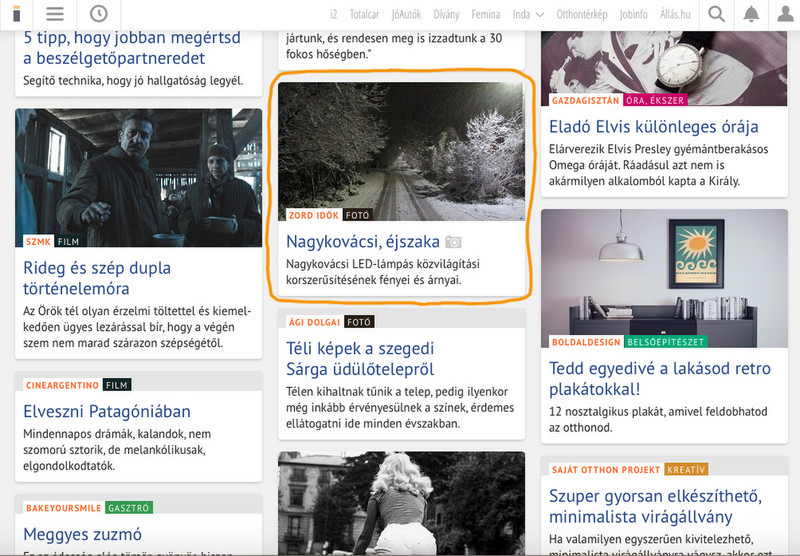
Task: Open 'Nagykovácsi, éjszaka' headline
Action: pos(363,241)
